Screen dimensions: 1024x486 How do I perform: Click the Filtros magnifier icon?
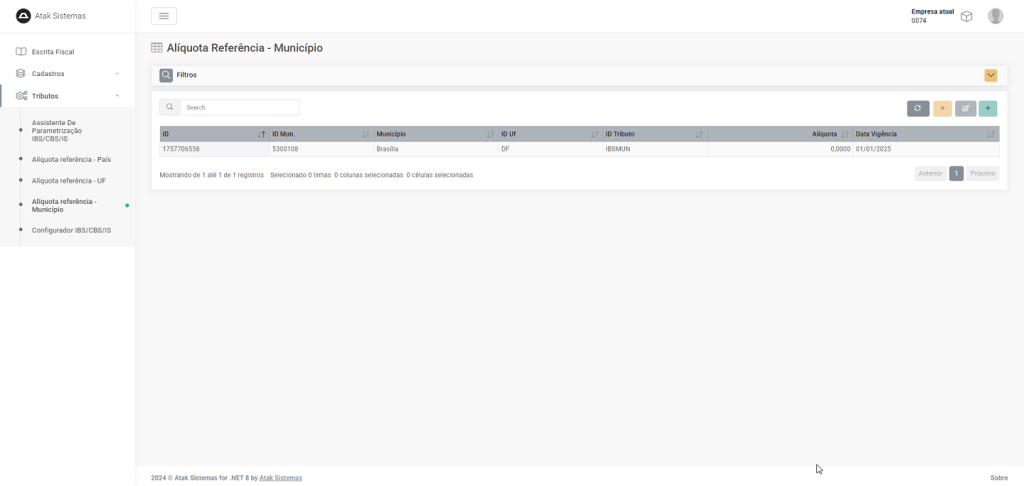click(x=166, y=75)
